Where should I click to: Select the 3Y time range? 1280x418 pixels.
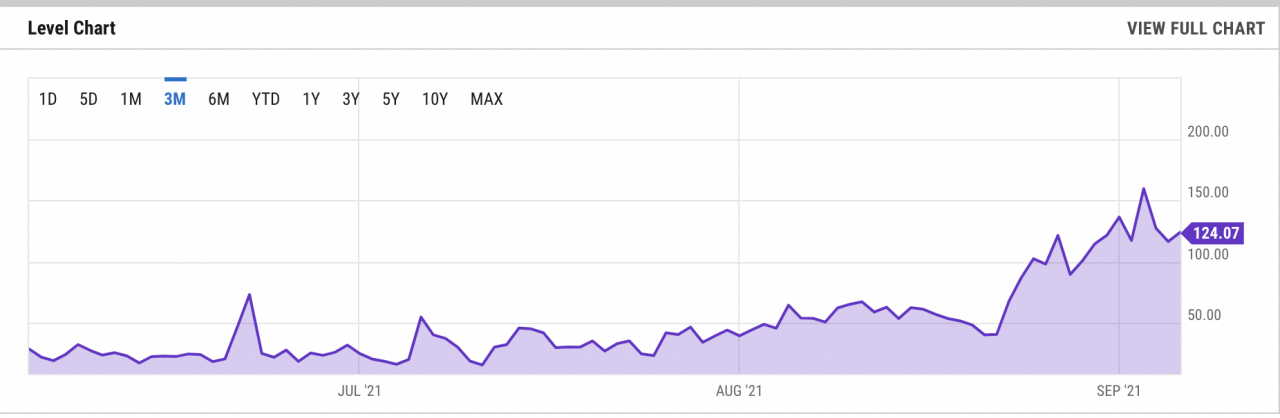click(x=351, y=99)
